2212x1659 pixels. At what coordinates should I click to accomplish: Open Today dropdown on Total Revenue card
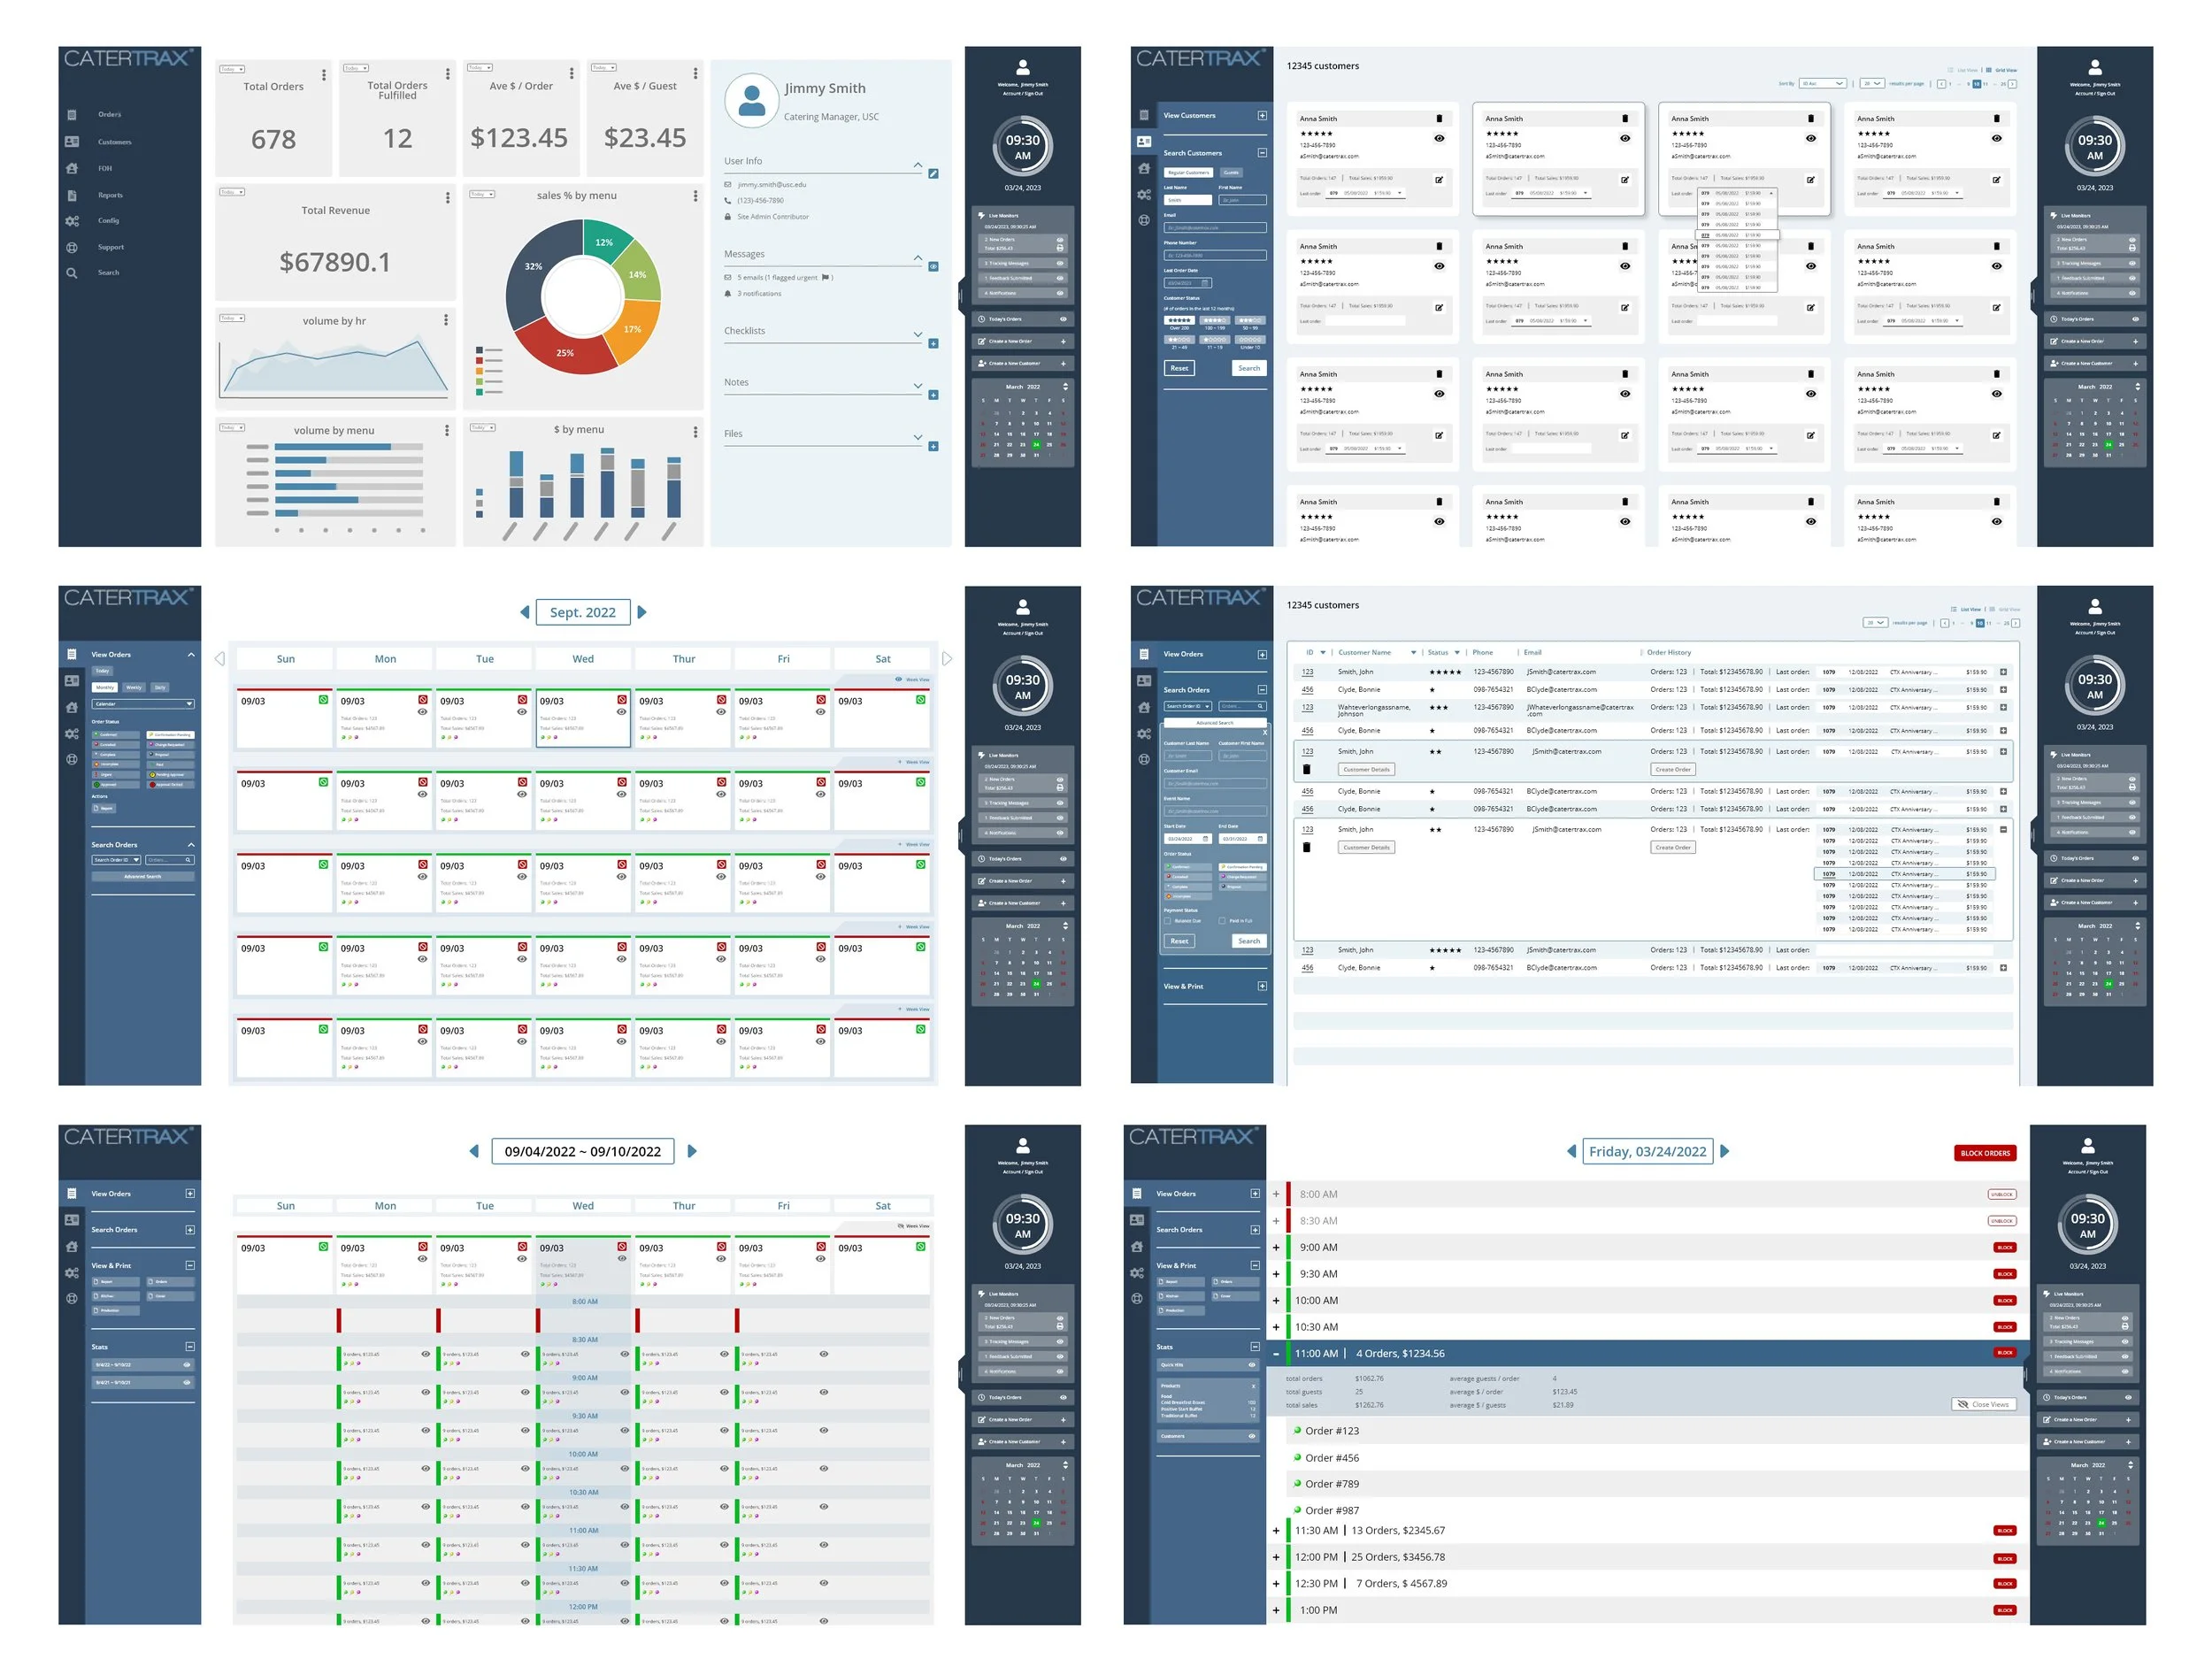click(233, 192)
